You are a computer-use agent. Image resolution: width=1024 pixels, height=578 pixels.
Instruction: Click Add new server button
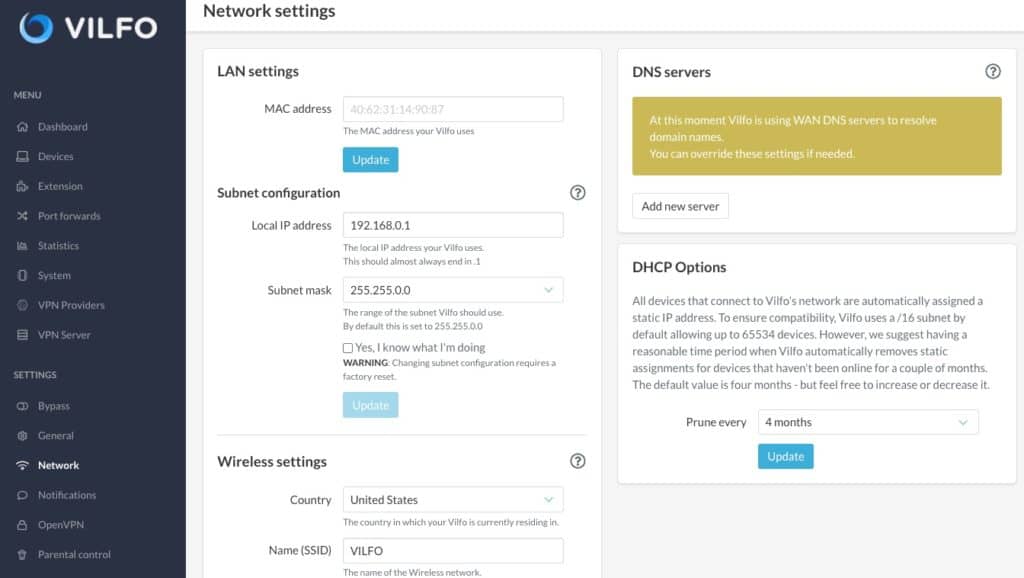click(680, 206)
